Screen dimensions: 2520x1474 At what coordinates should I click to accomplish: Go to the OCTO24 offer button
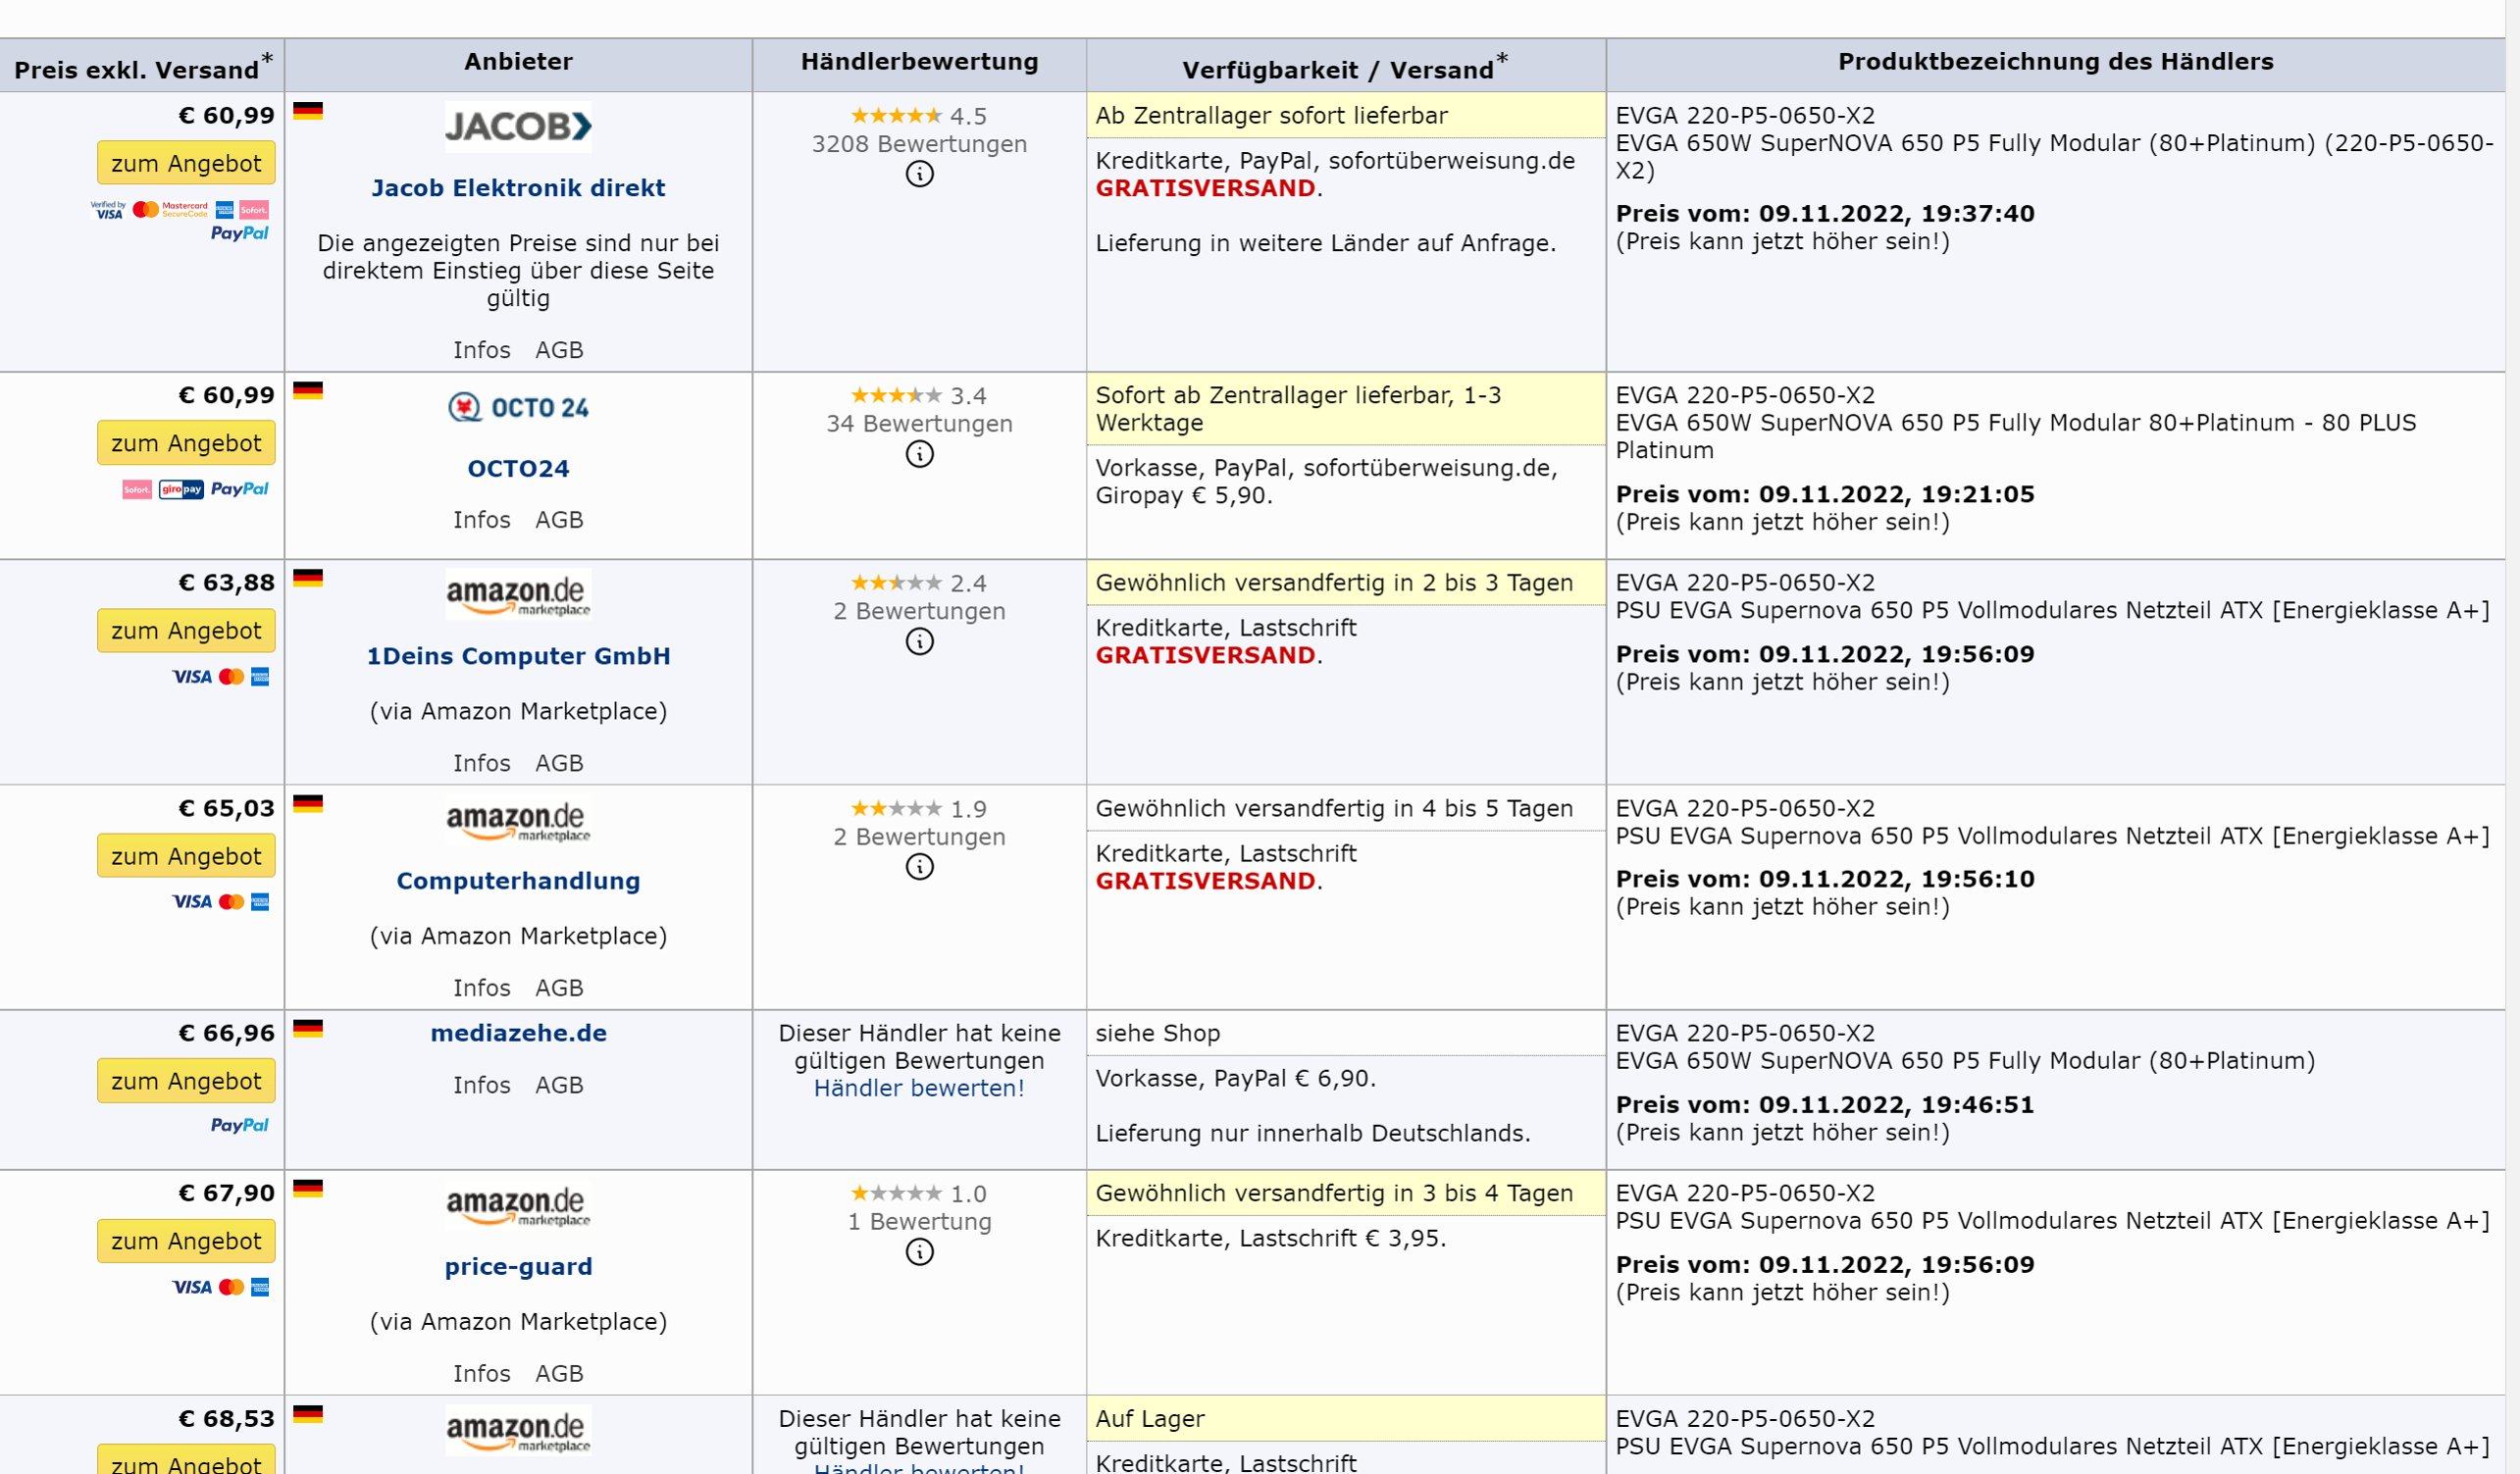(186, 443)
